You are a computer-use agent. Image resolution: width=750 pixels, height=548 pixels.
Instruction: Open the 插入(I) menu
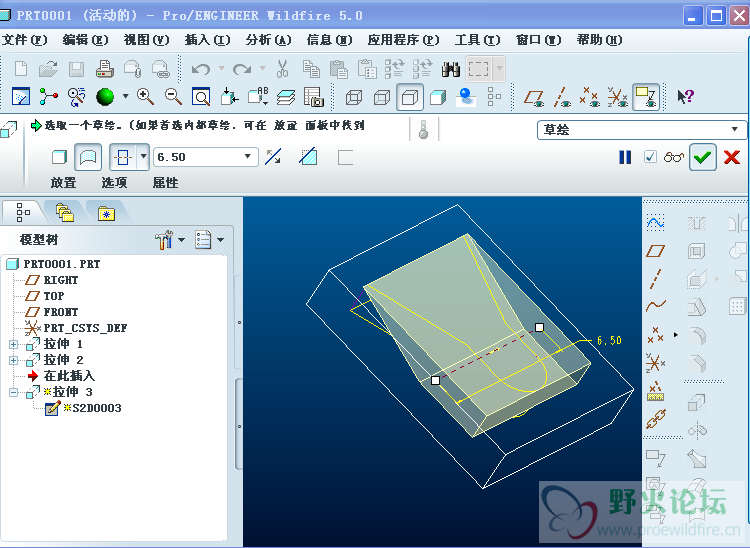click(208, 40)
